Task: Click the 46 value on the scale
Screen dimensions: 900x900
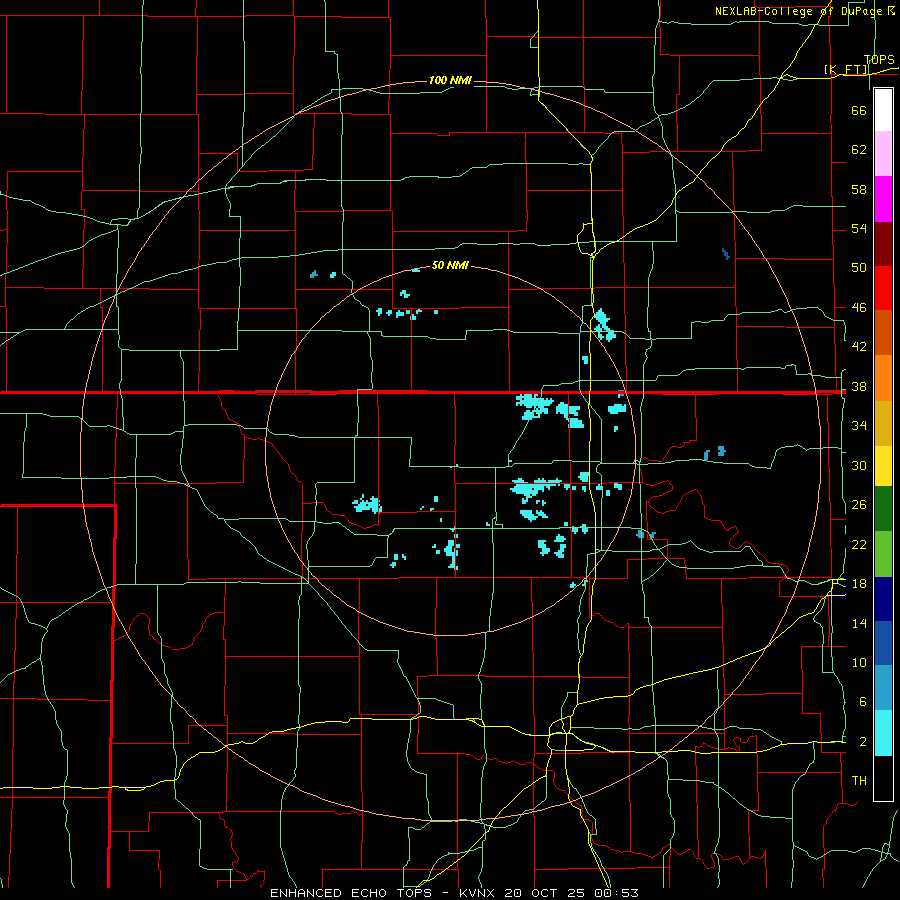Action: coord(859,308)
